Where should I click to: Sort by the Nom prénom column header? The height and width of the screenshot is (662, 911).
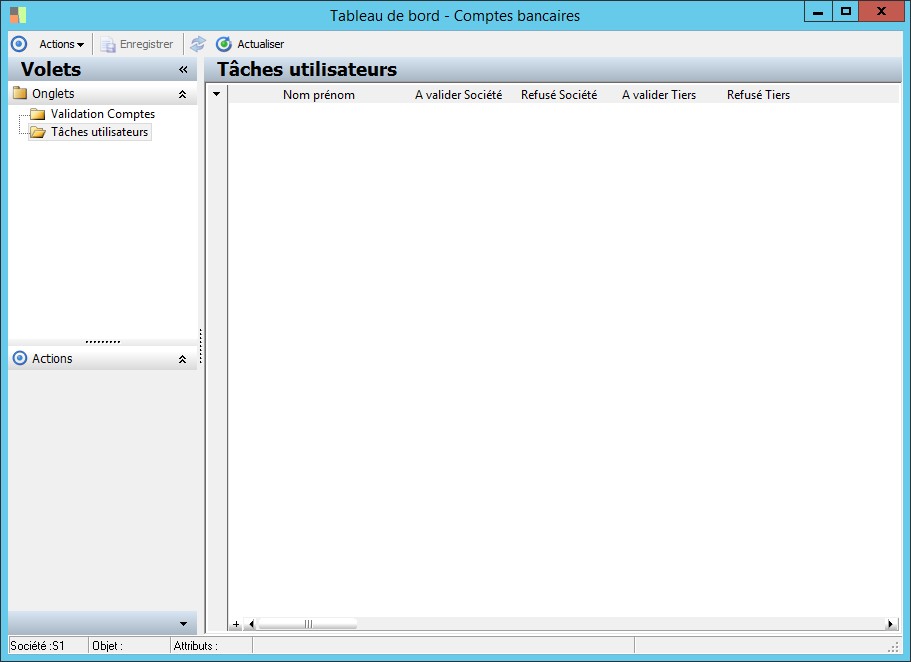click(x=319, y=95)
